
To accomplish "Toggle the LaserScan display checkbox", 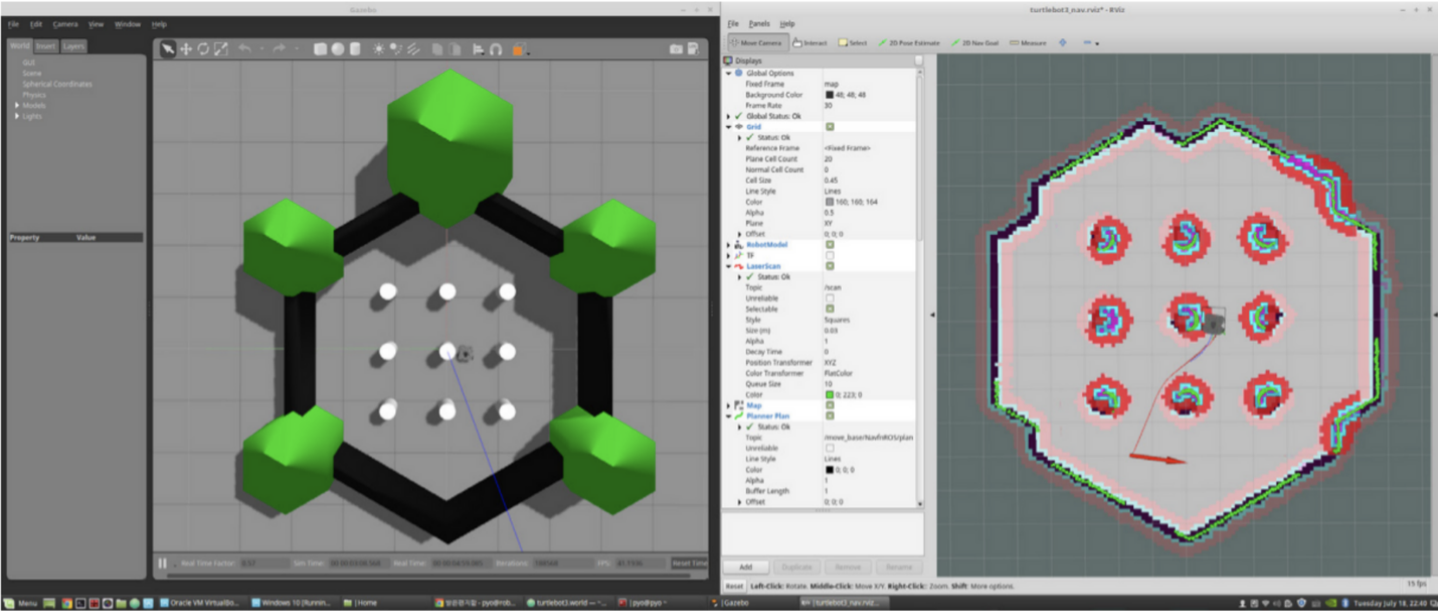I will pos(830,266).
